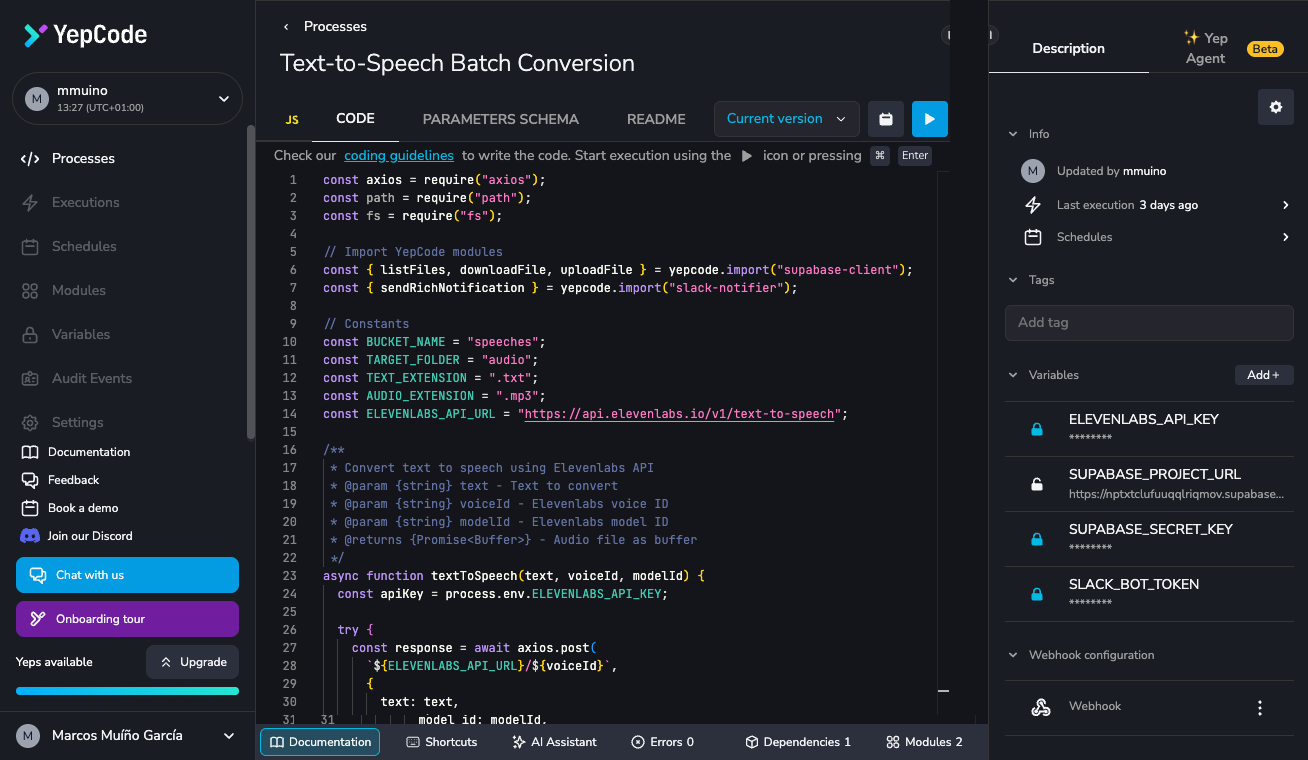1308x760 pixels.
Task: Click the Webhook icon in configuration section
Action: (1041, 706)
